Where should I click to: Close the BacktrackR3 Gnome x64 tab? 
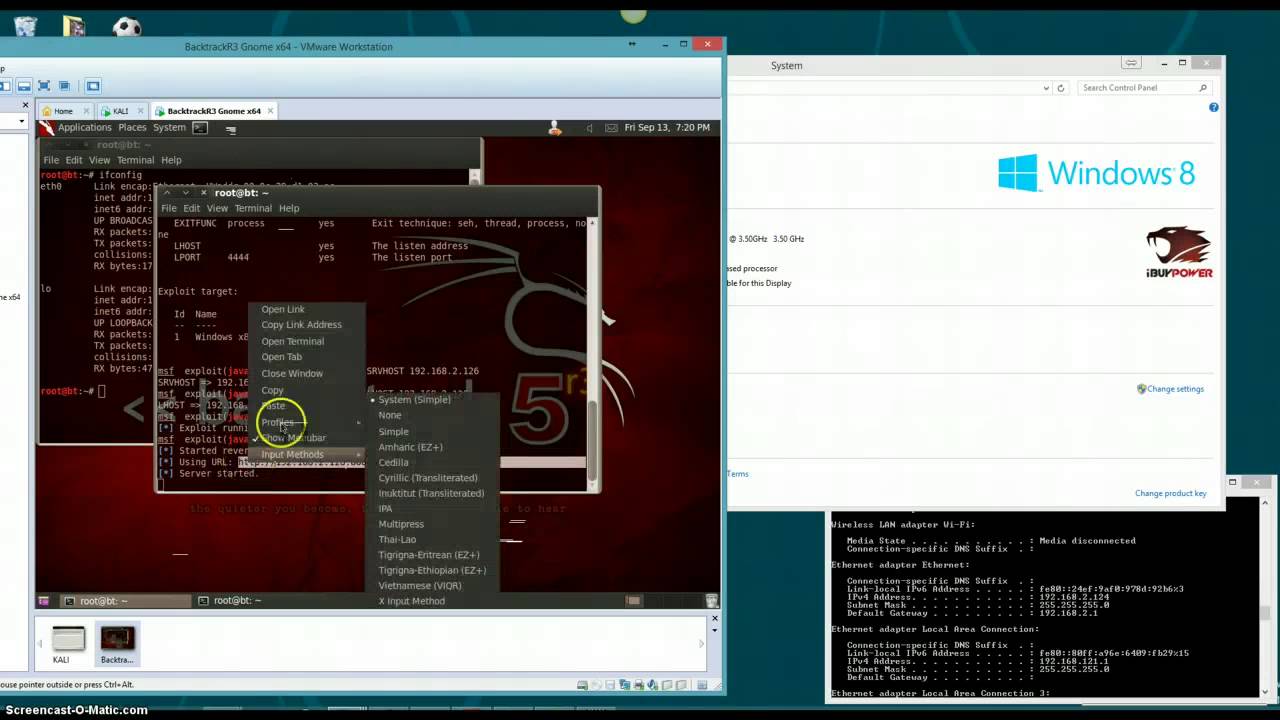pyautogui.click(x=271, y=111)
